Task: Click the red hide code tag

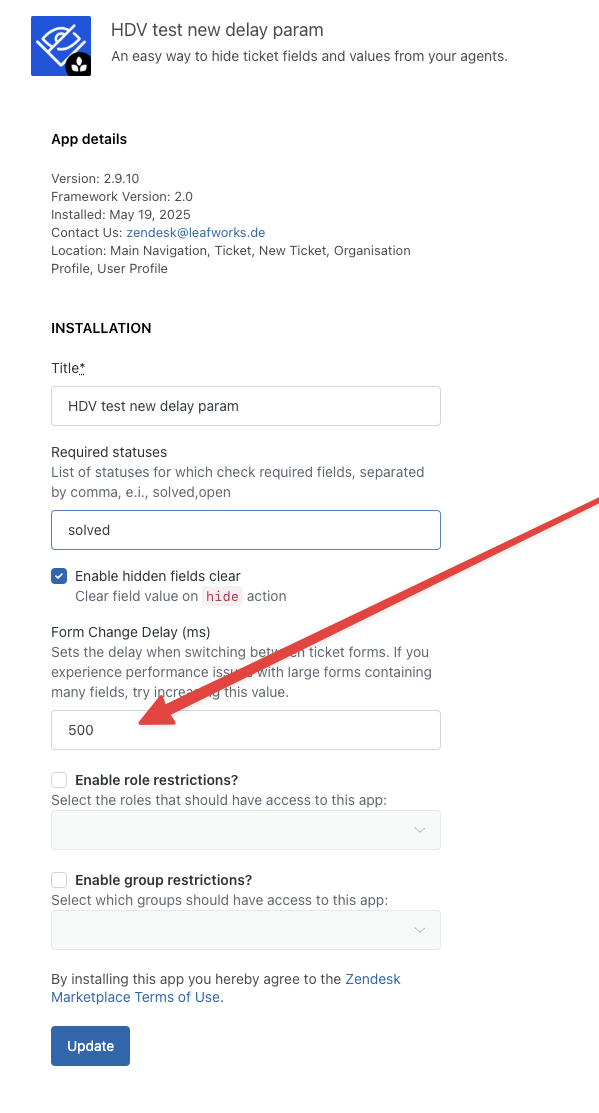Action: click(x=222, y=596)
